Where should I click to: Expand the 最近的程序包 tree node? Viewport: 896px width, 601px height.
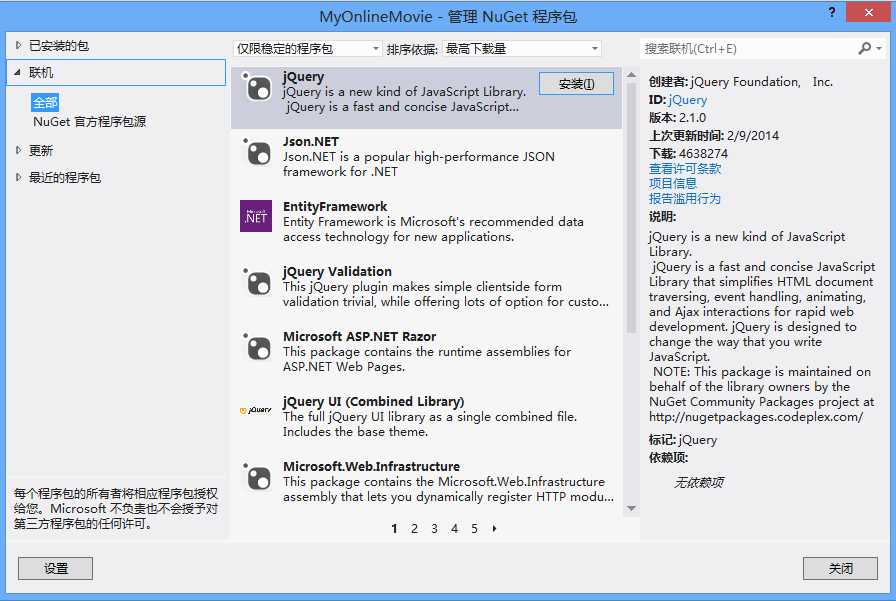[18, 177]
